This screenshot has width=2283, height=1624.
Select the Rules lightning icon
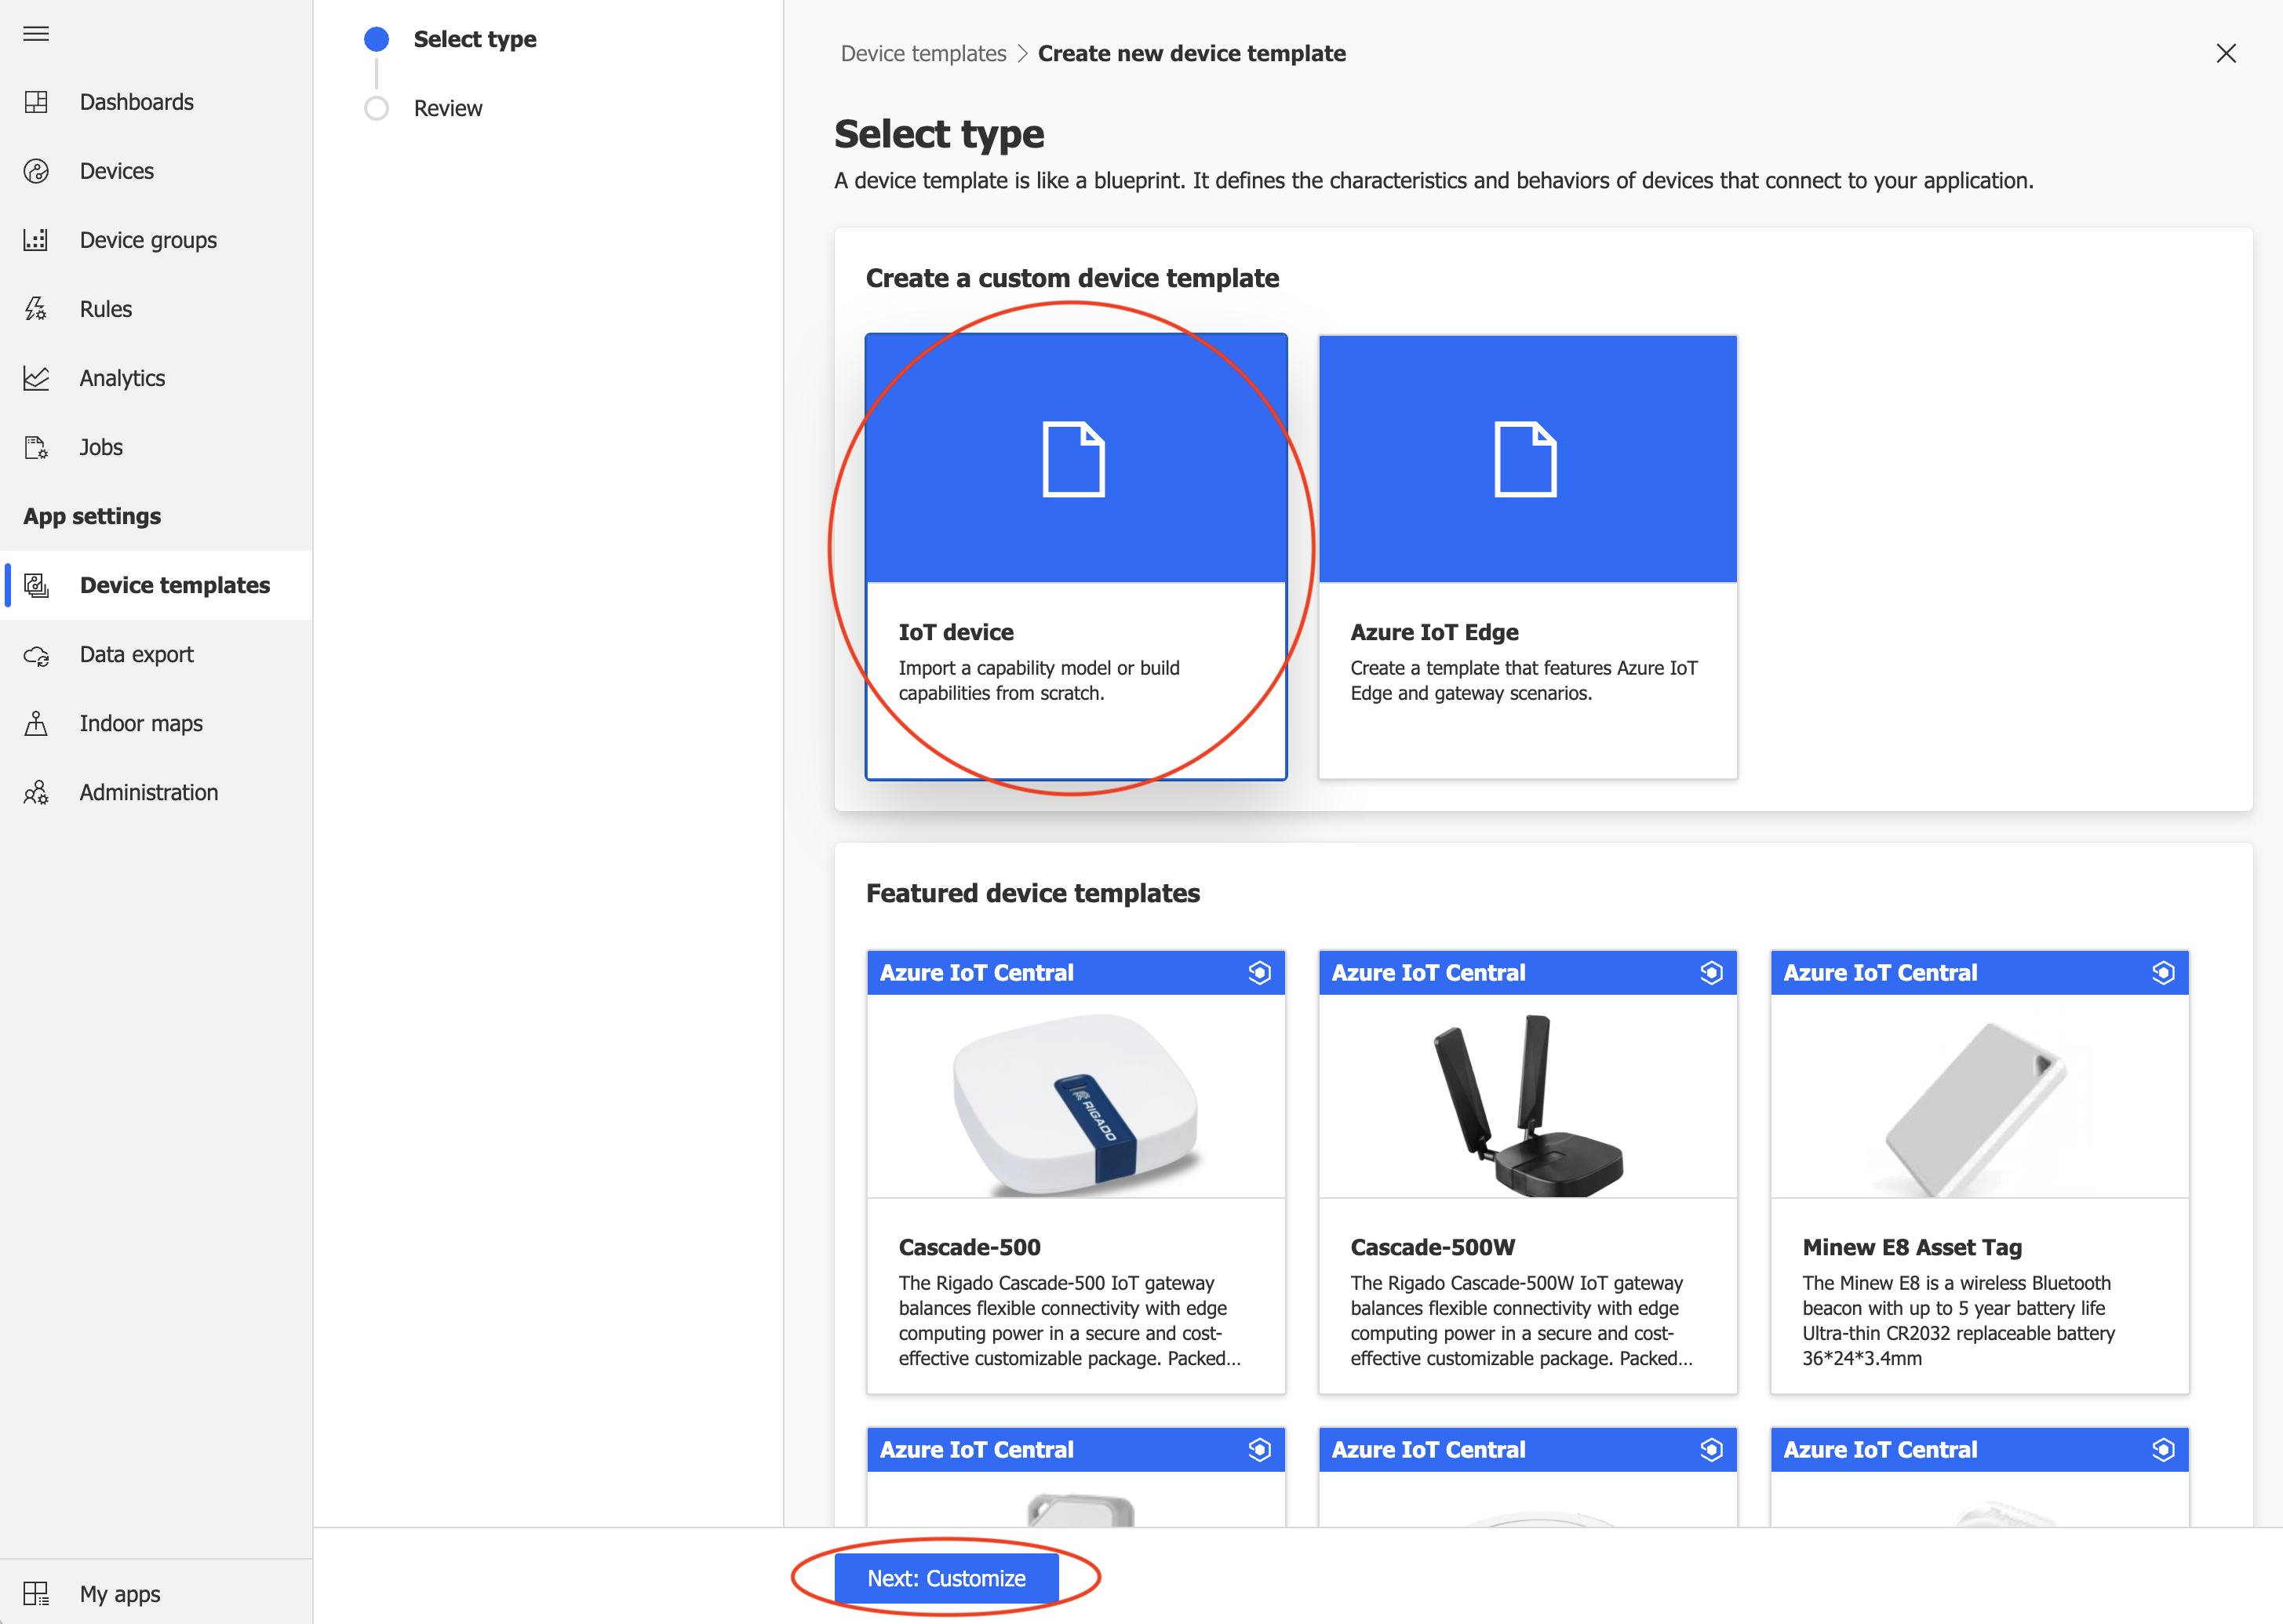pyautogui.click(x=36, y=309)
